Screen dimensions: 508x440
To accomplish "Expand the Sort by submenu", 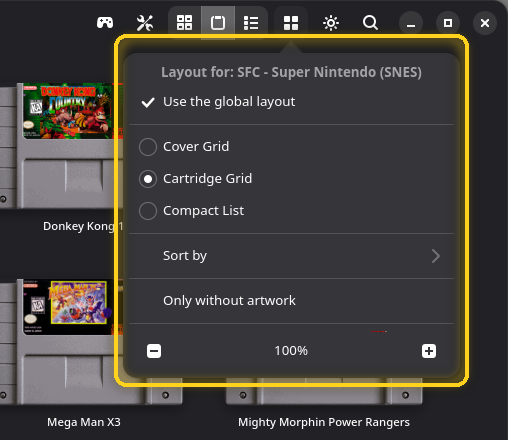I will pos(291,256).
